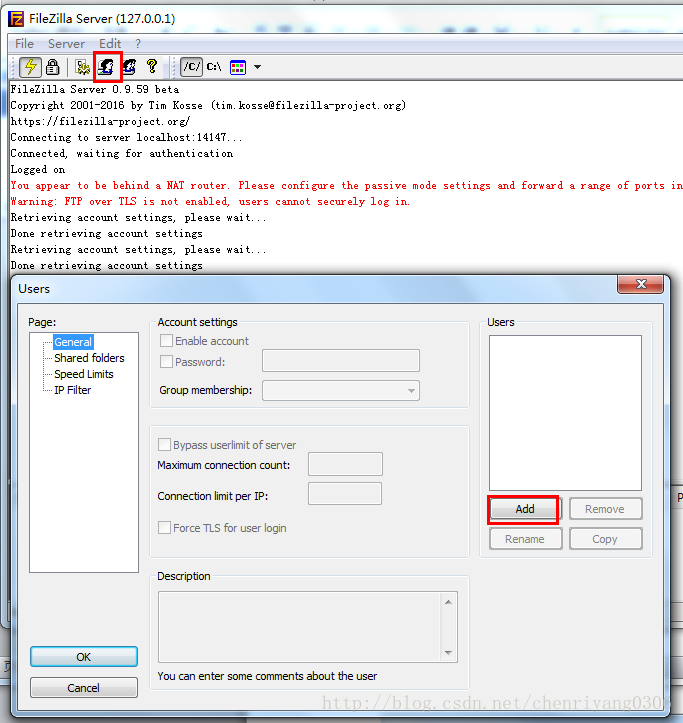Image resolution: width=683 pixels, height=723 pixels.
Task: Click the Copy user button
Action: point(606,539)
